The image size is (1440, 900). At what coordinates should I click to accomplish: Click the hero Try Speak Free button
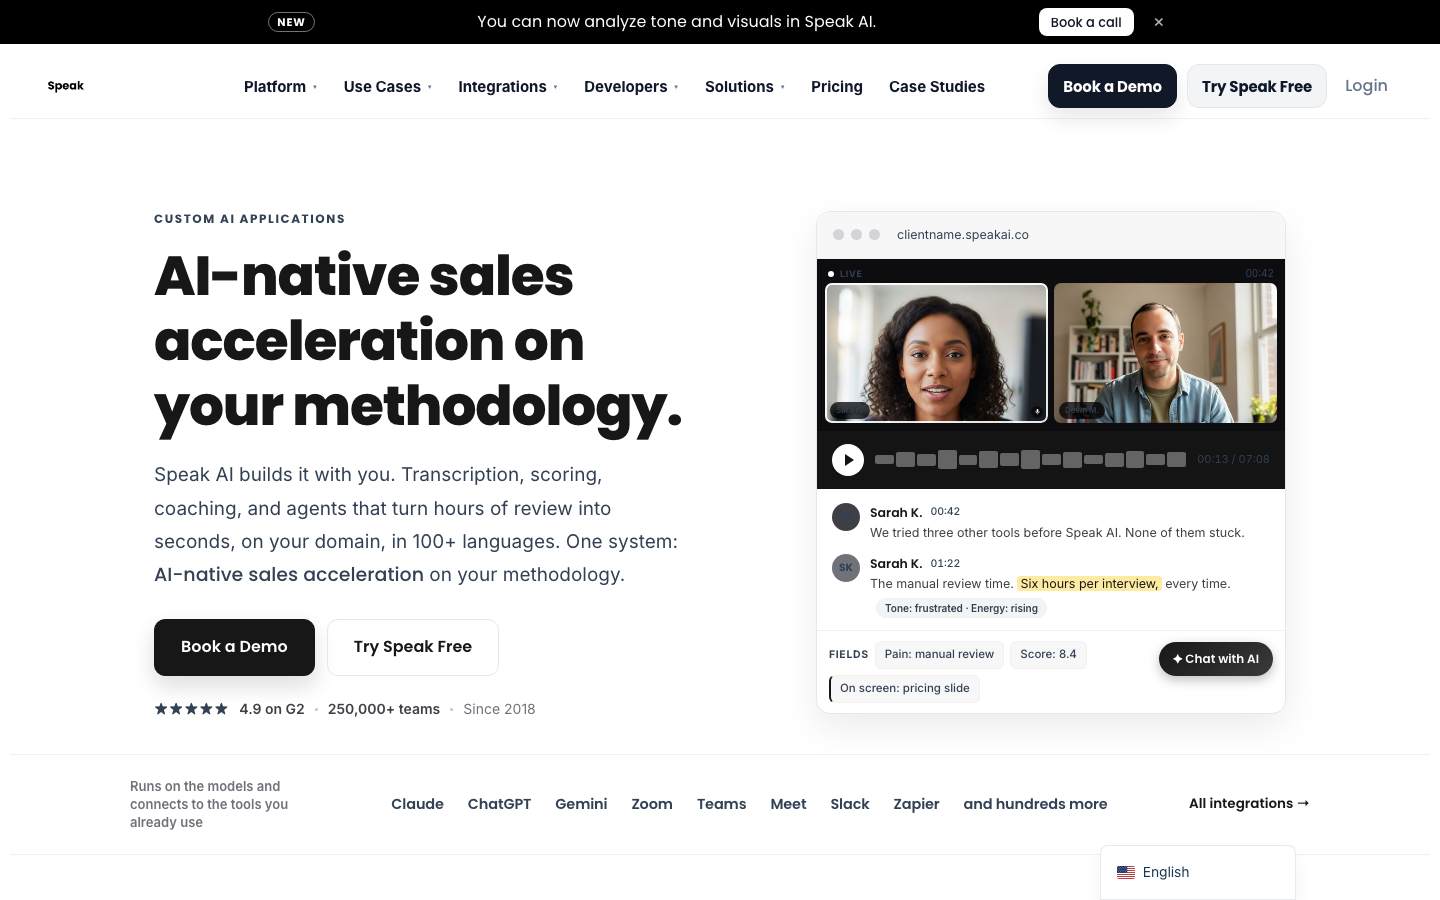[413, 647]
